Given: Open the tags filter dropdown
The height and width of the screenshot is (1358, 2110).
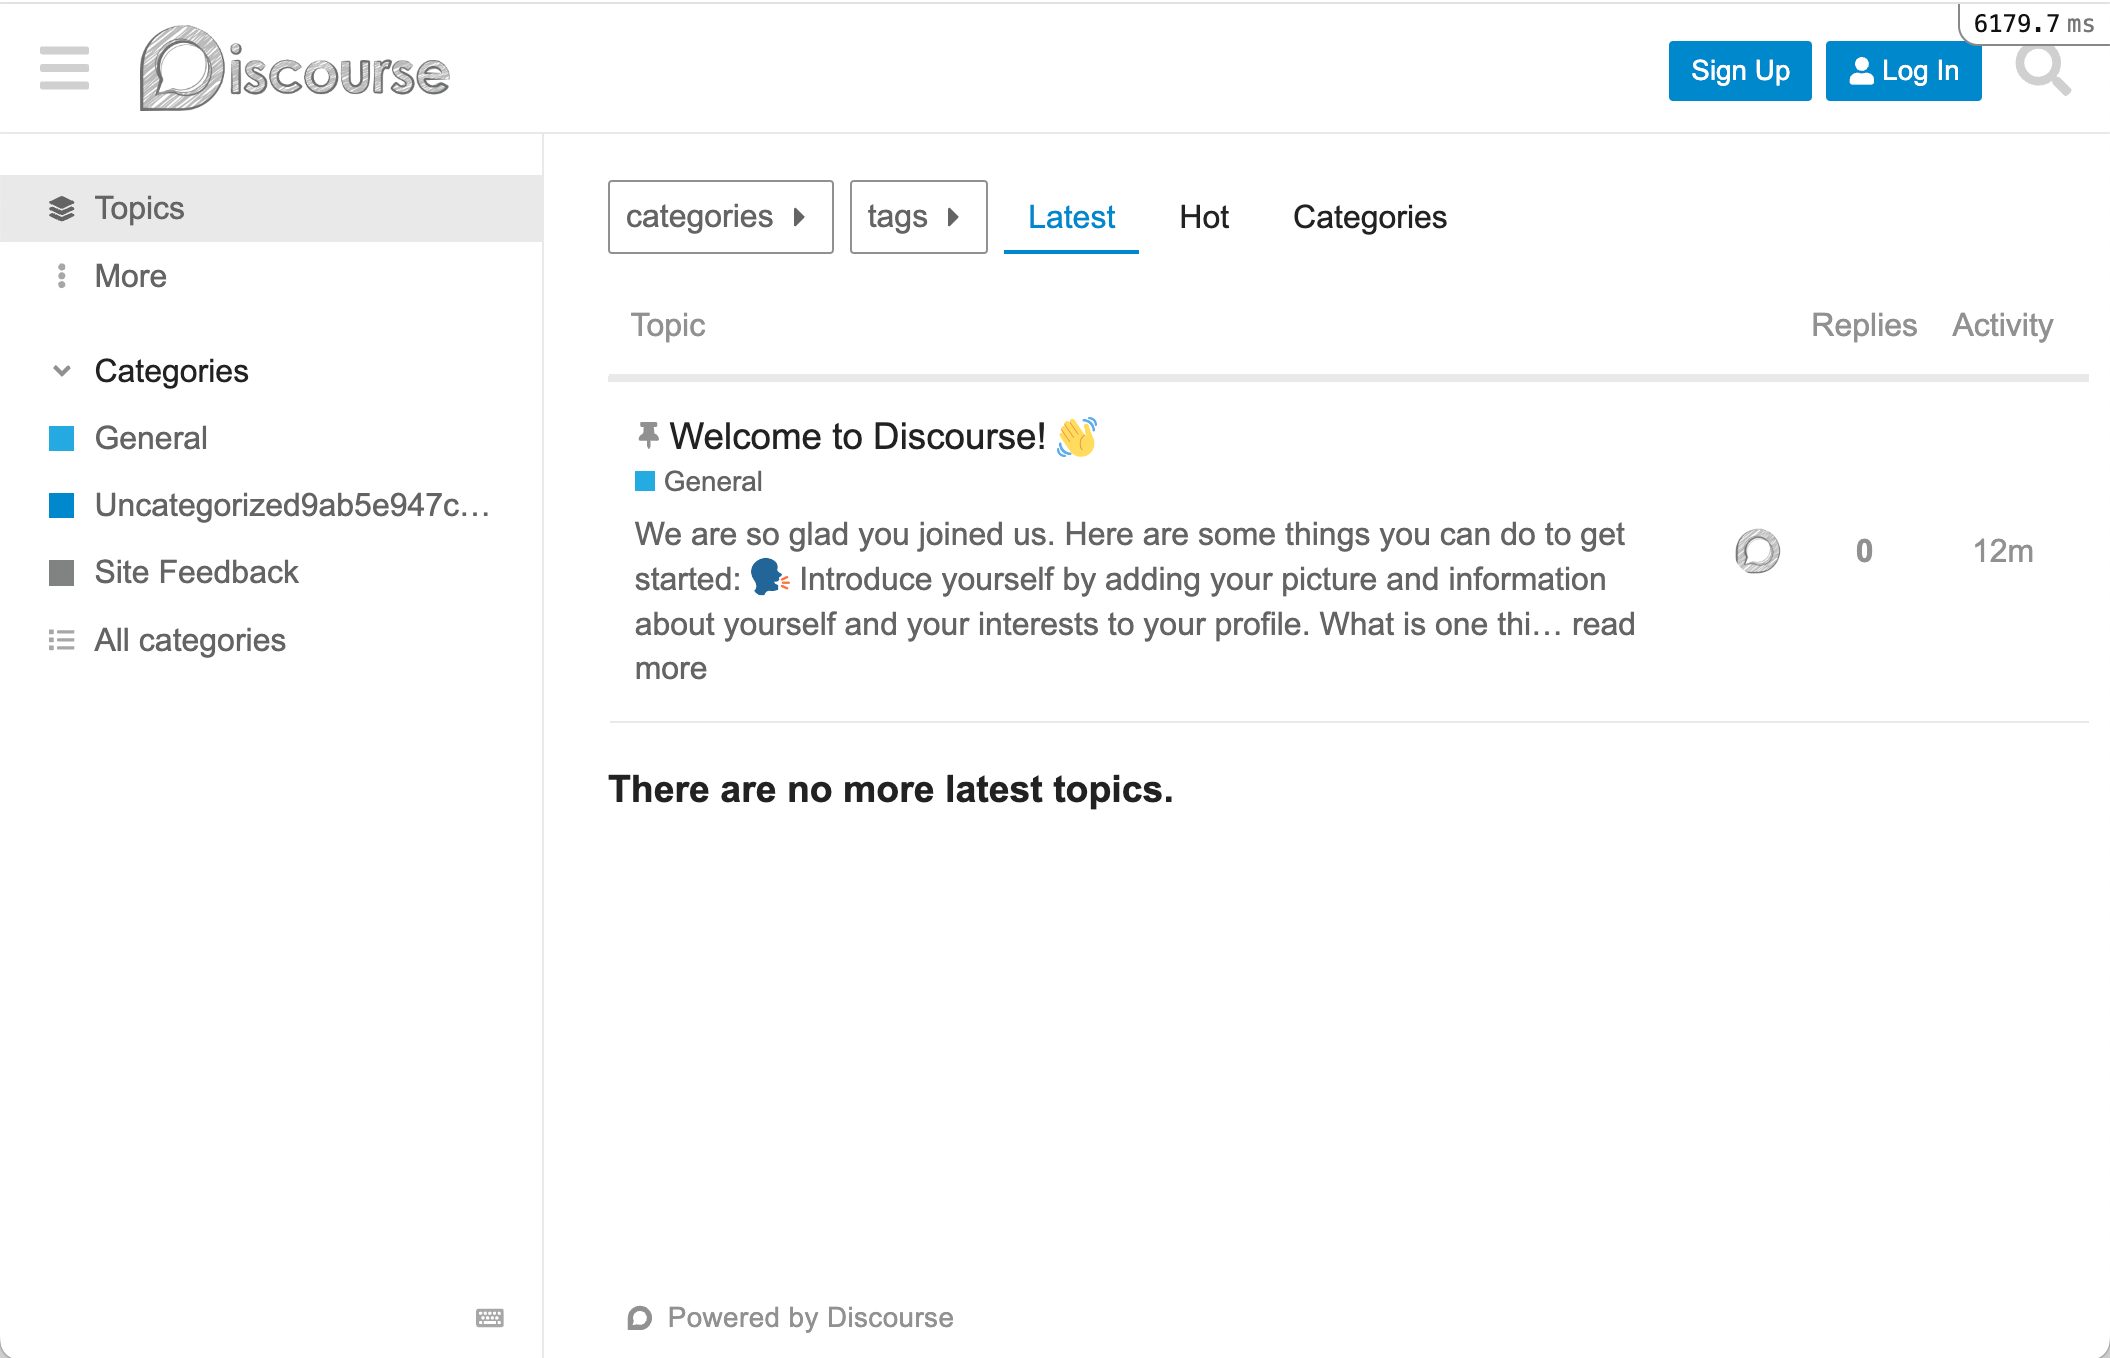Looking at the screenshot, I should [x=918, y=217].
